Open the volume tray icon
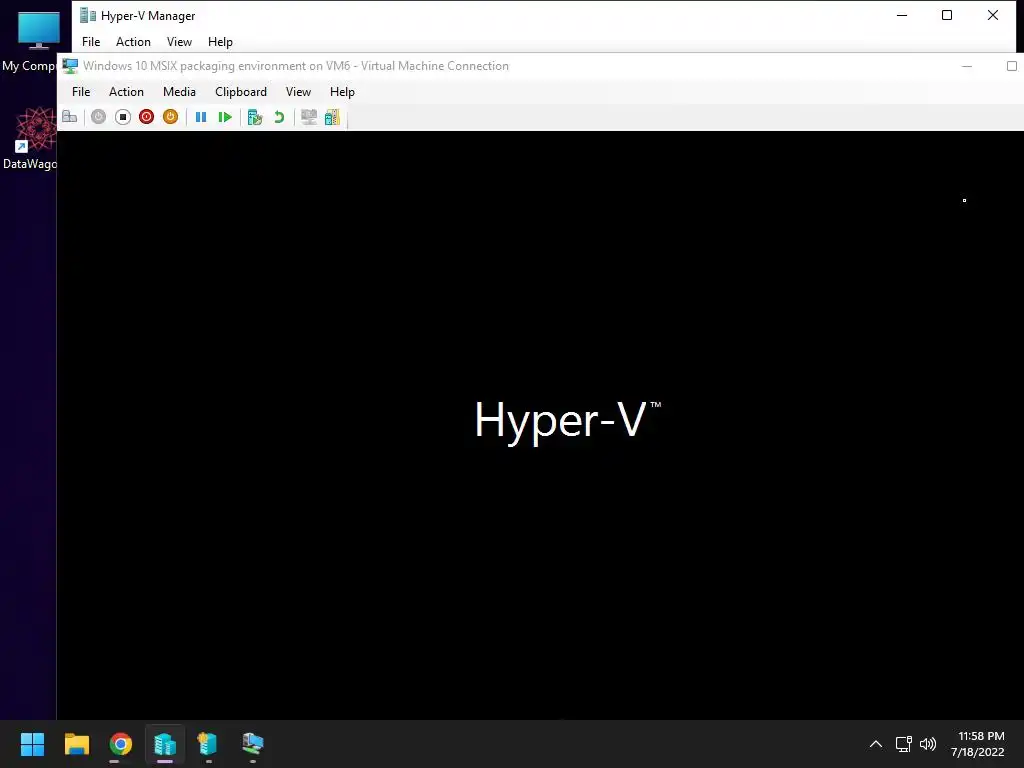The height and width of the screenshot is (768, 1024). pyautogui.click(x=927, y=744)
